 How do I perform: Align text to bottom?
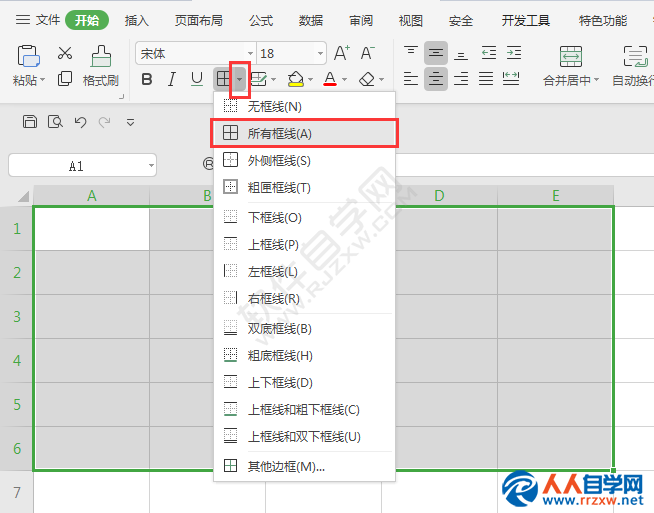tap(461, 54)
